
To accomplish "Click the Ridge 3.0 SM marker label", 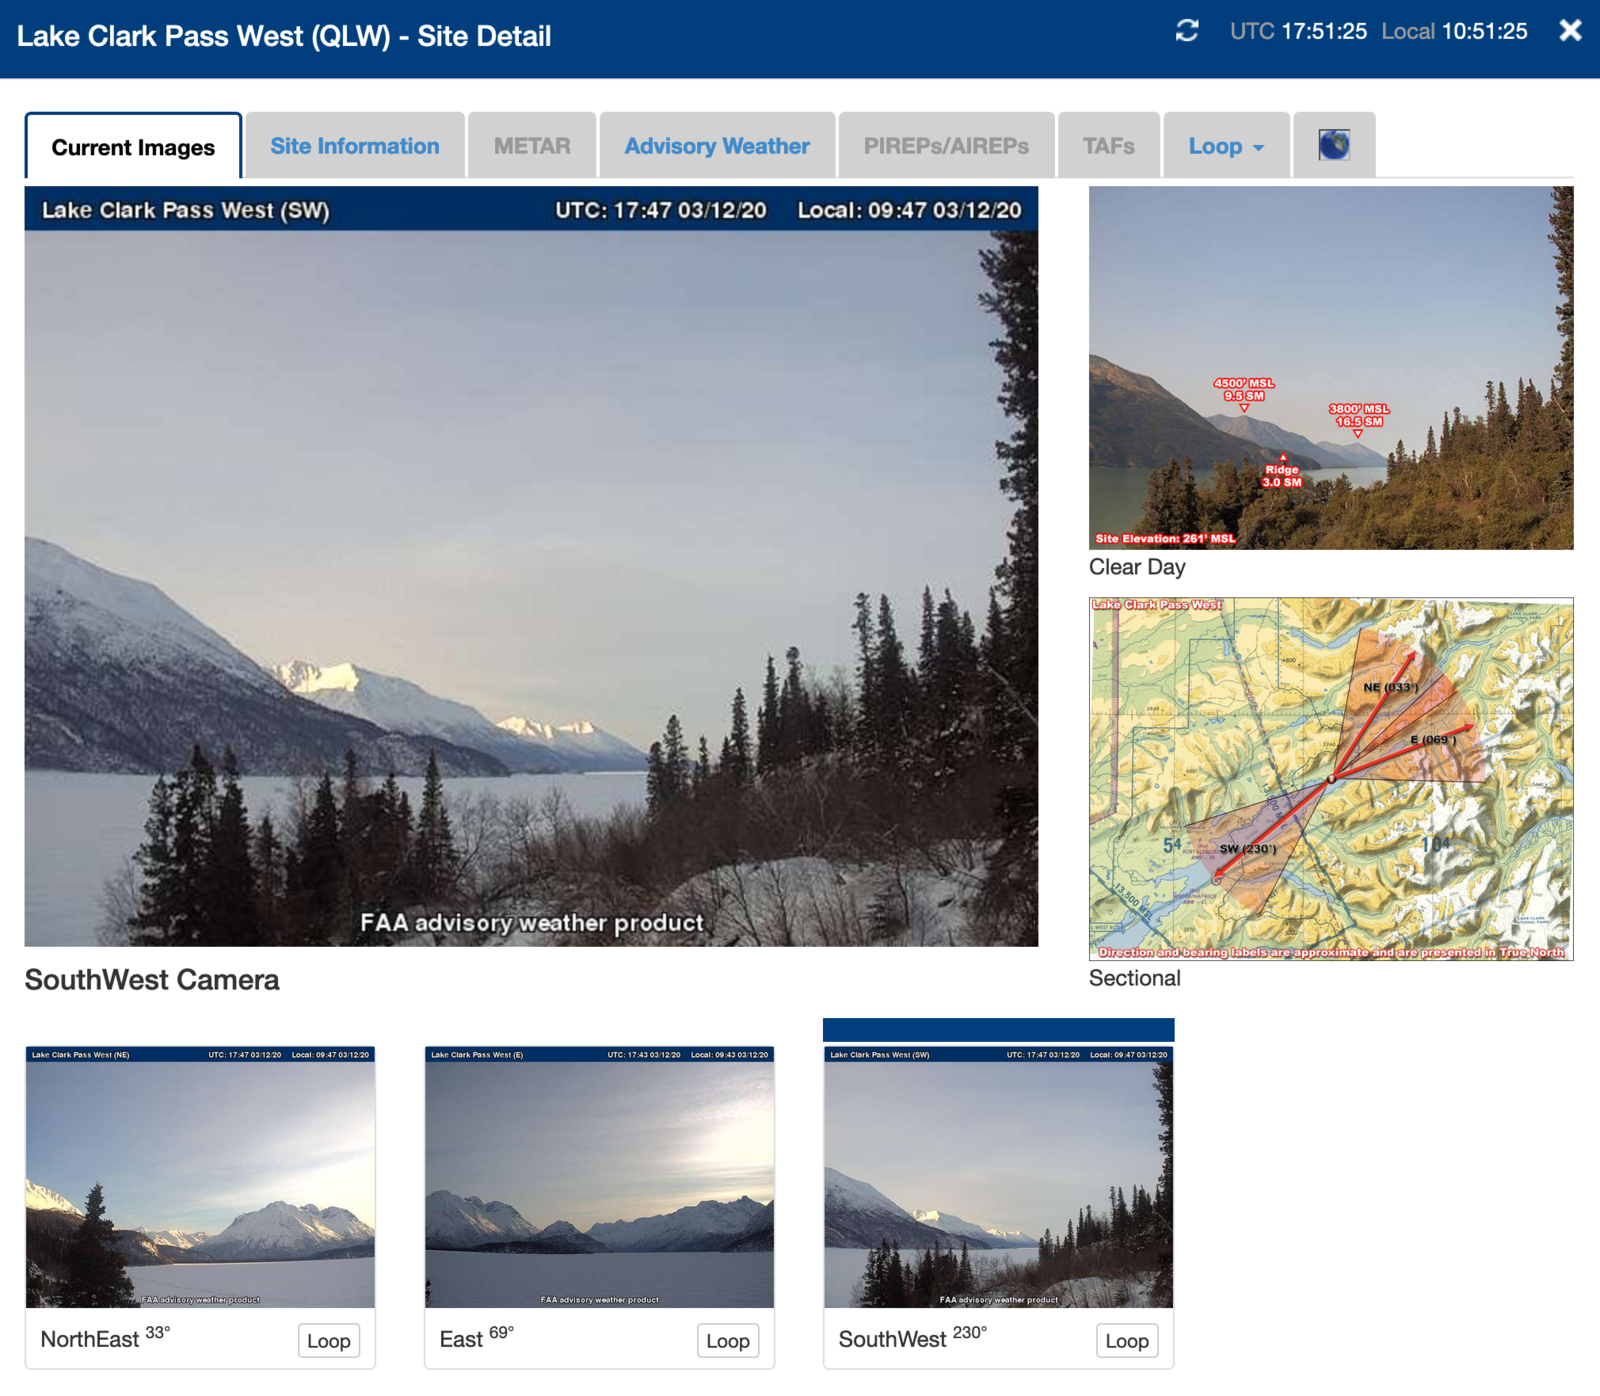I will click(1282, 476).
